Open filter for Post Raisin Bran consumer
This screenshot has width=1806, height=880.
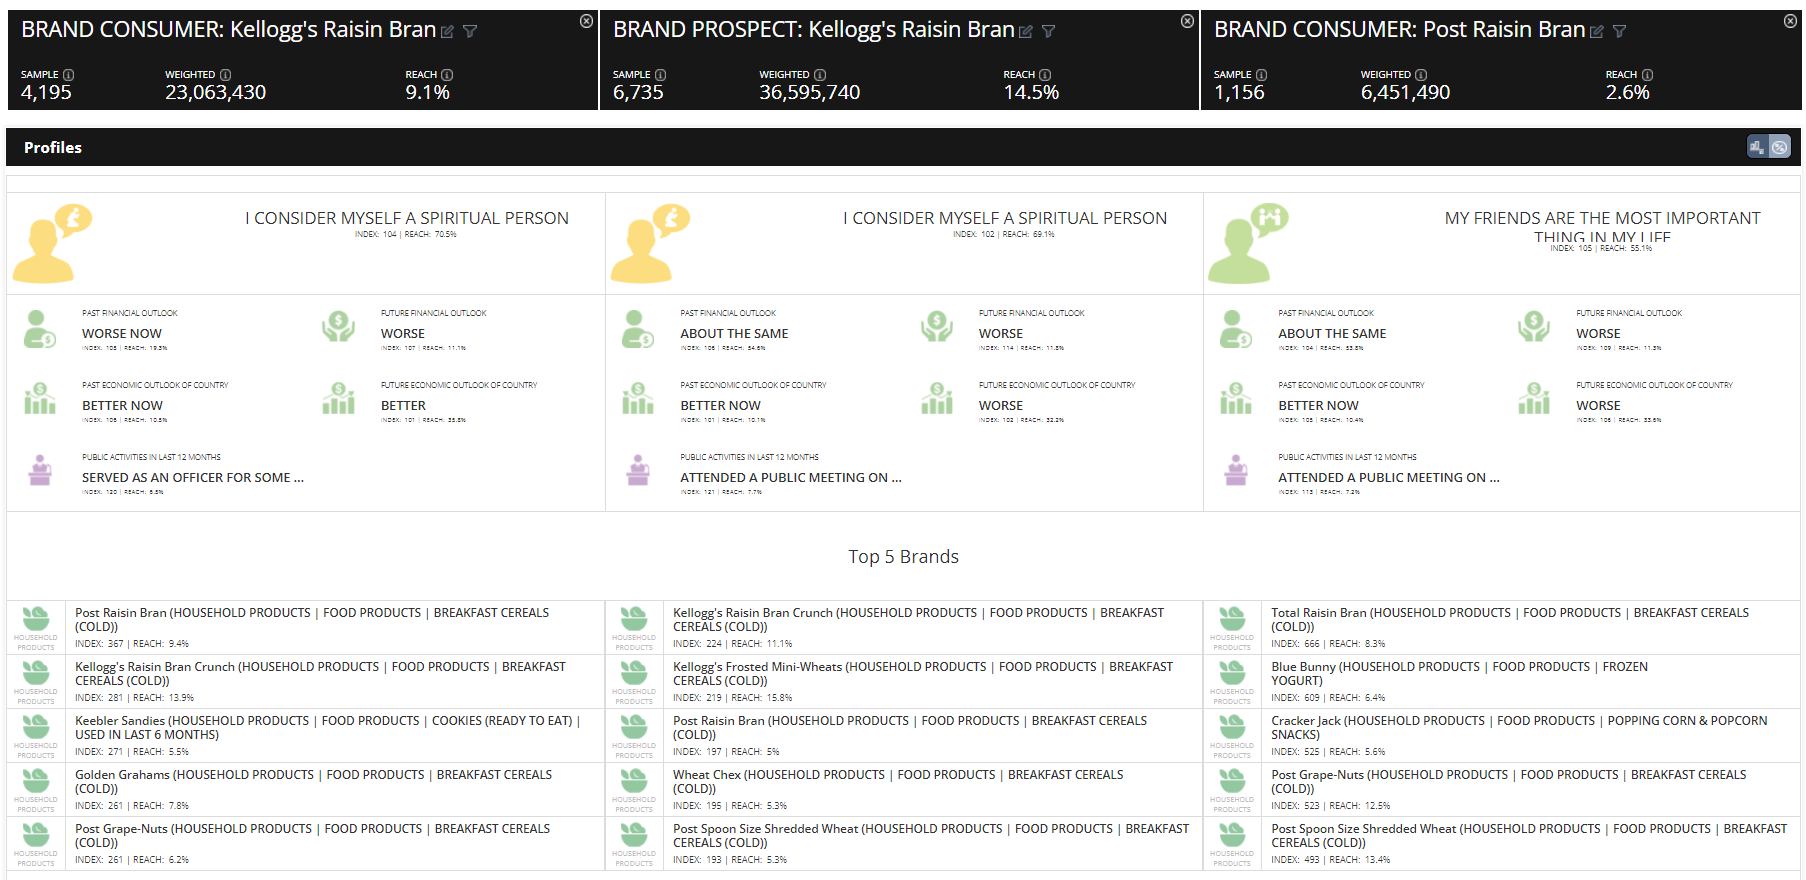[1619, 32]
